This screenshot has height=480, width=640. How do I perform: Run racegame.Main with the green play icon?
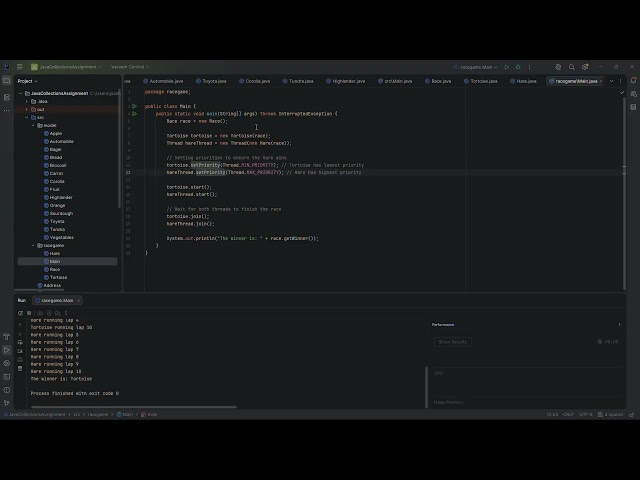[507, 67]
